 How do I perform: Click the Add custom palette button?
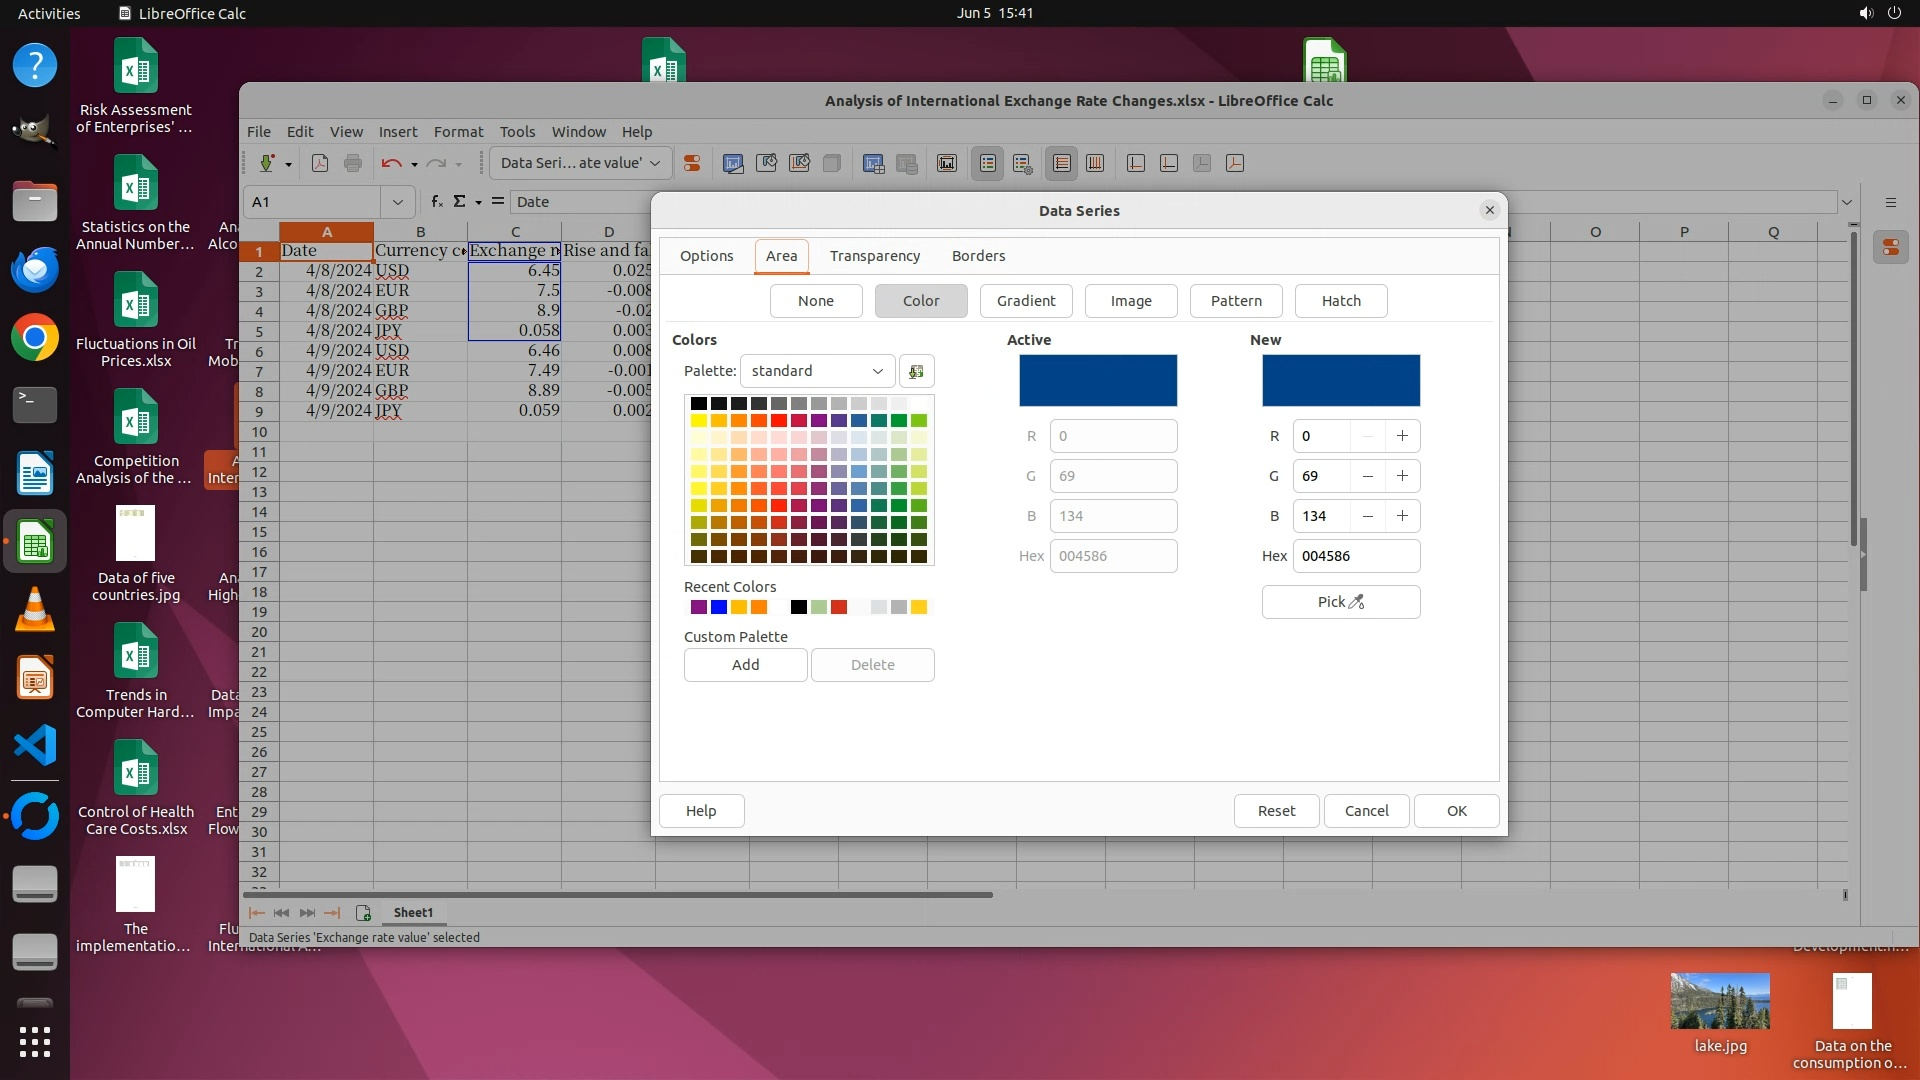(x=745, y=665)
